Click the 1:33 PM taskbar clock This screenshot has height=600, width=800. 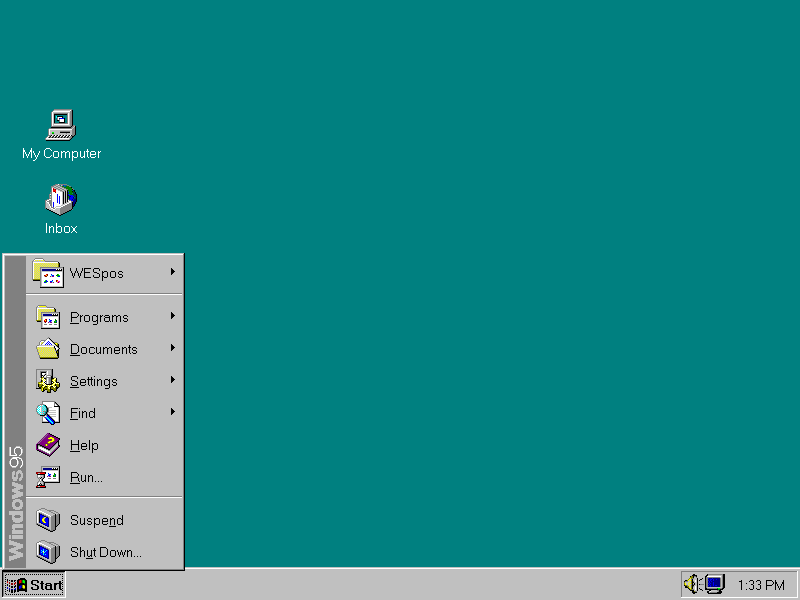click(x=761, y=585)
